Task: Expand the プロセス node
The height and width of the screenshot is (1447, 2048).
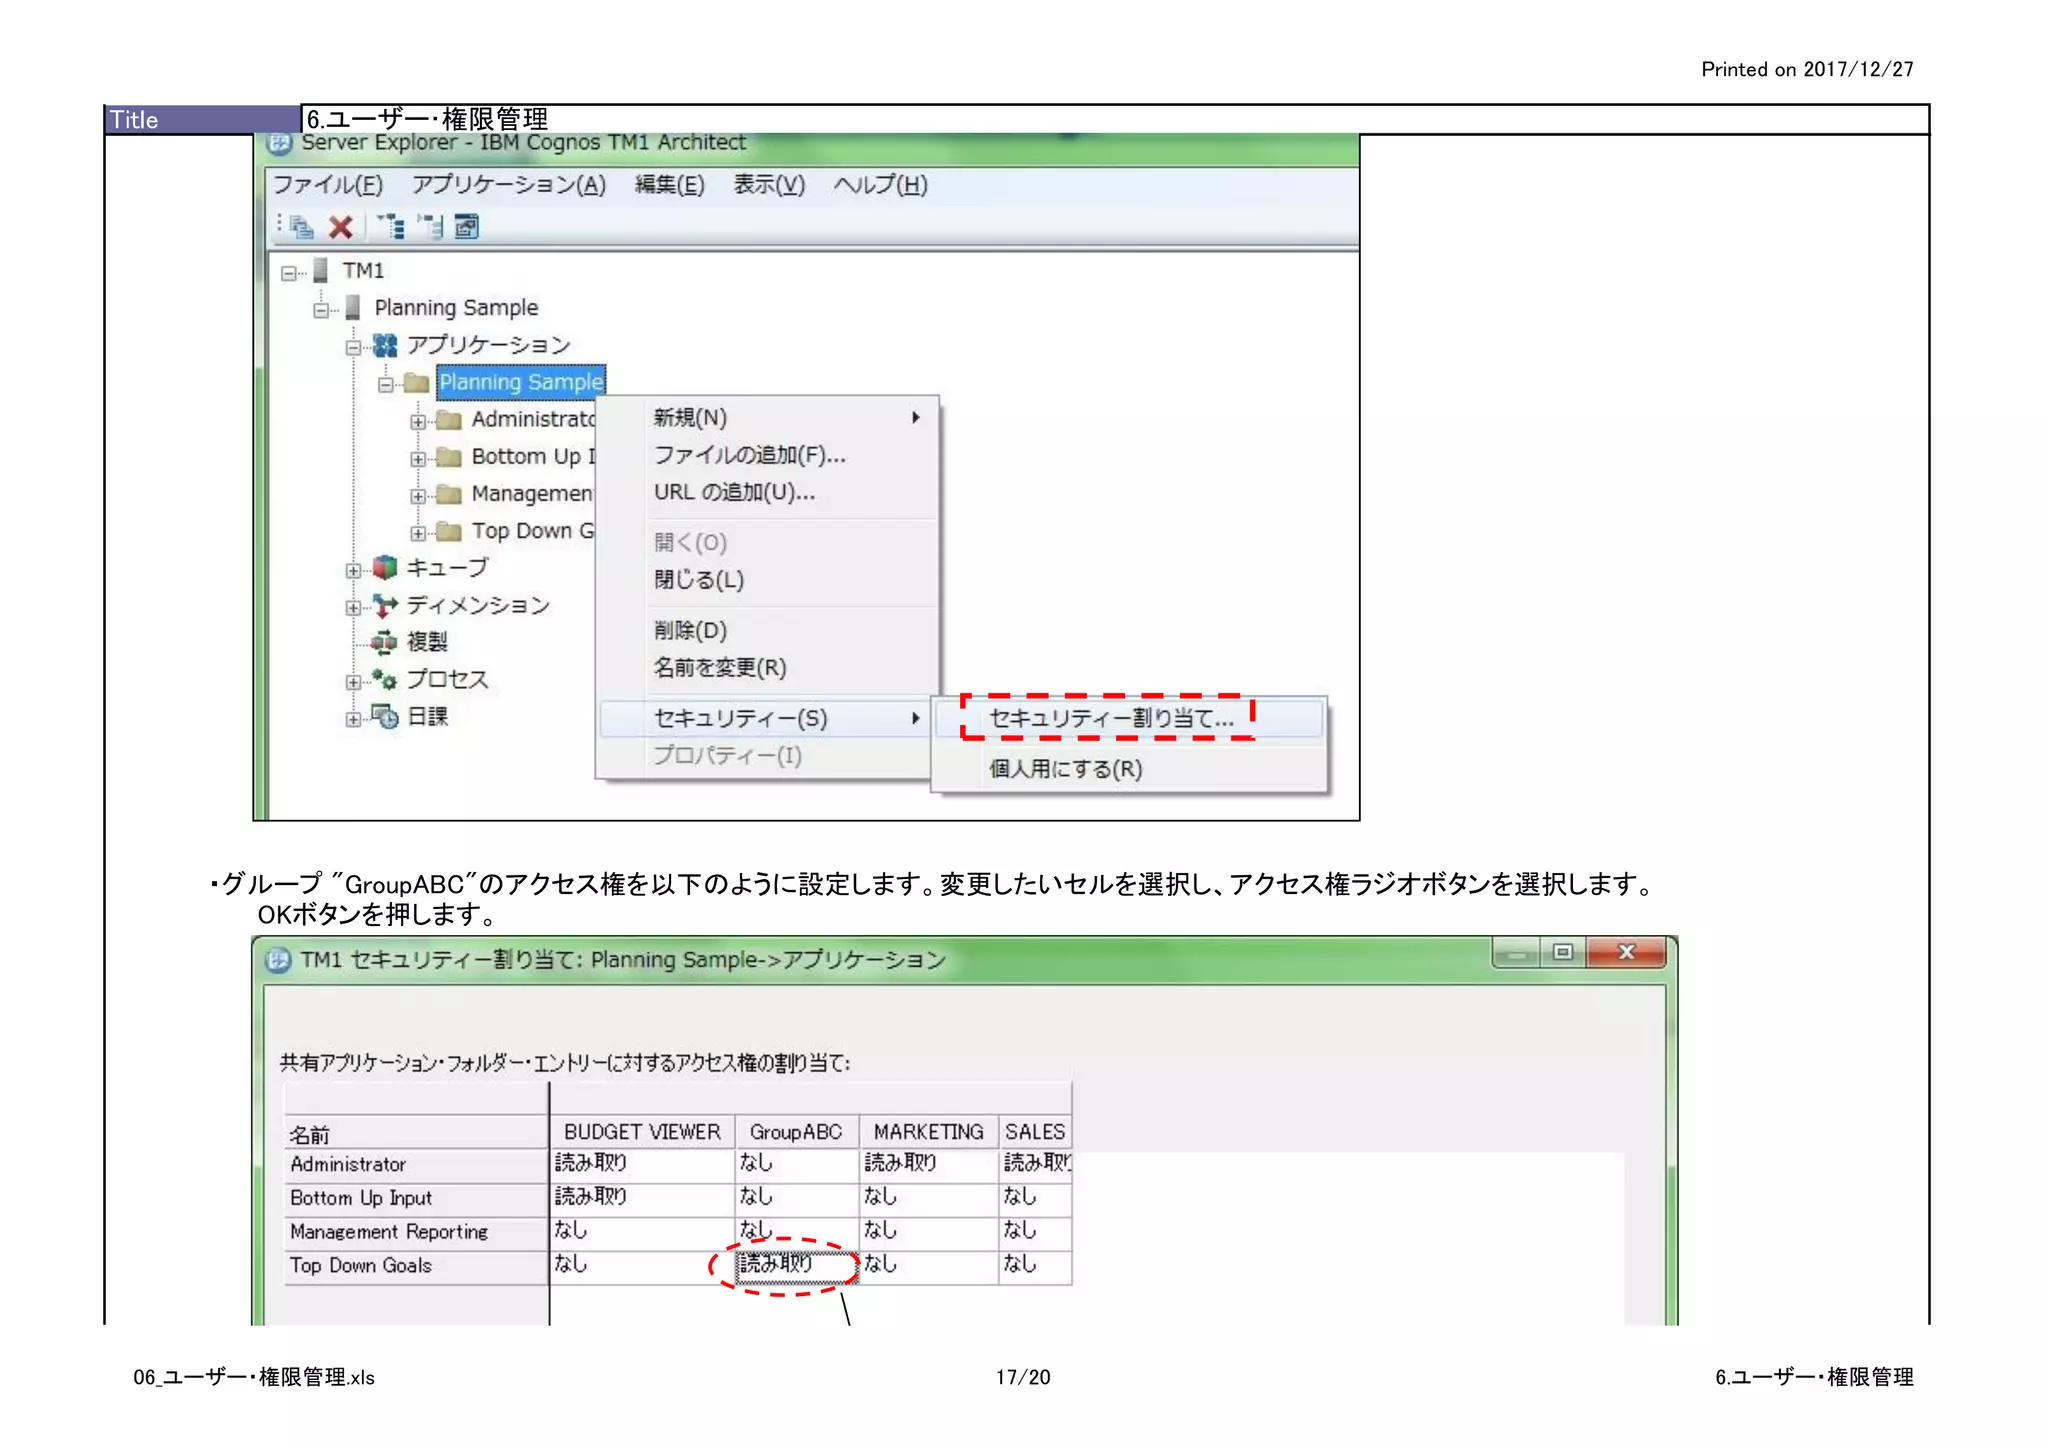Action: point(353,682)
